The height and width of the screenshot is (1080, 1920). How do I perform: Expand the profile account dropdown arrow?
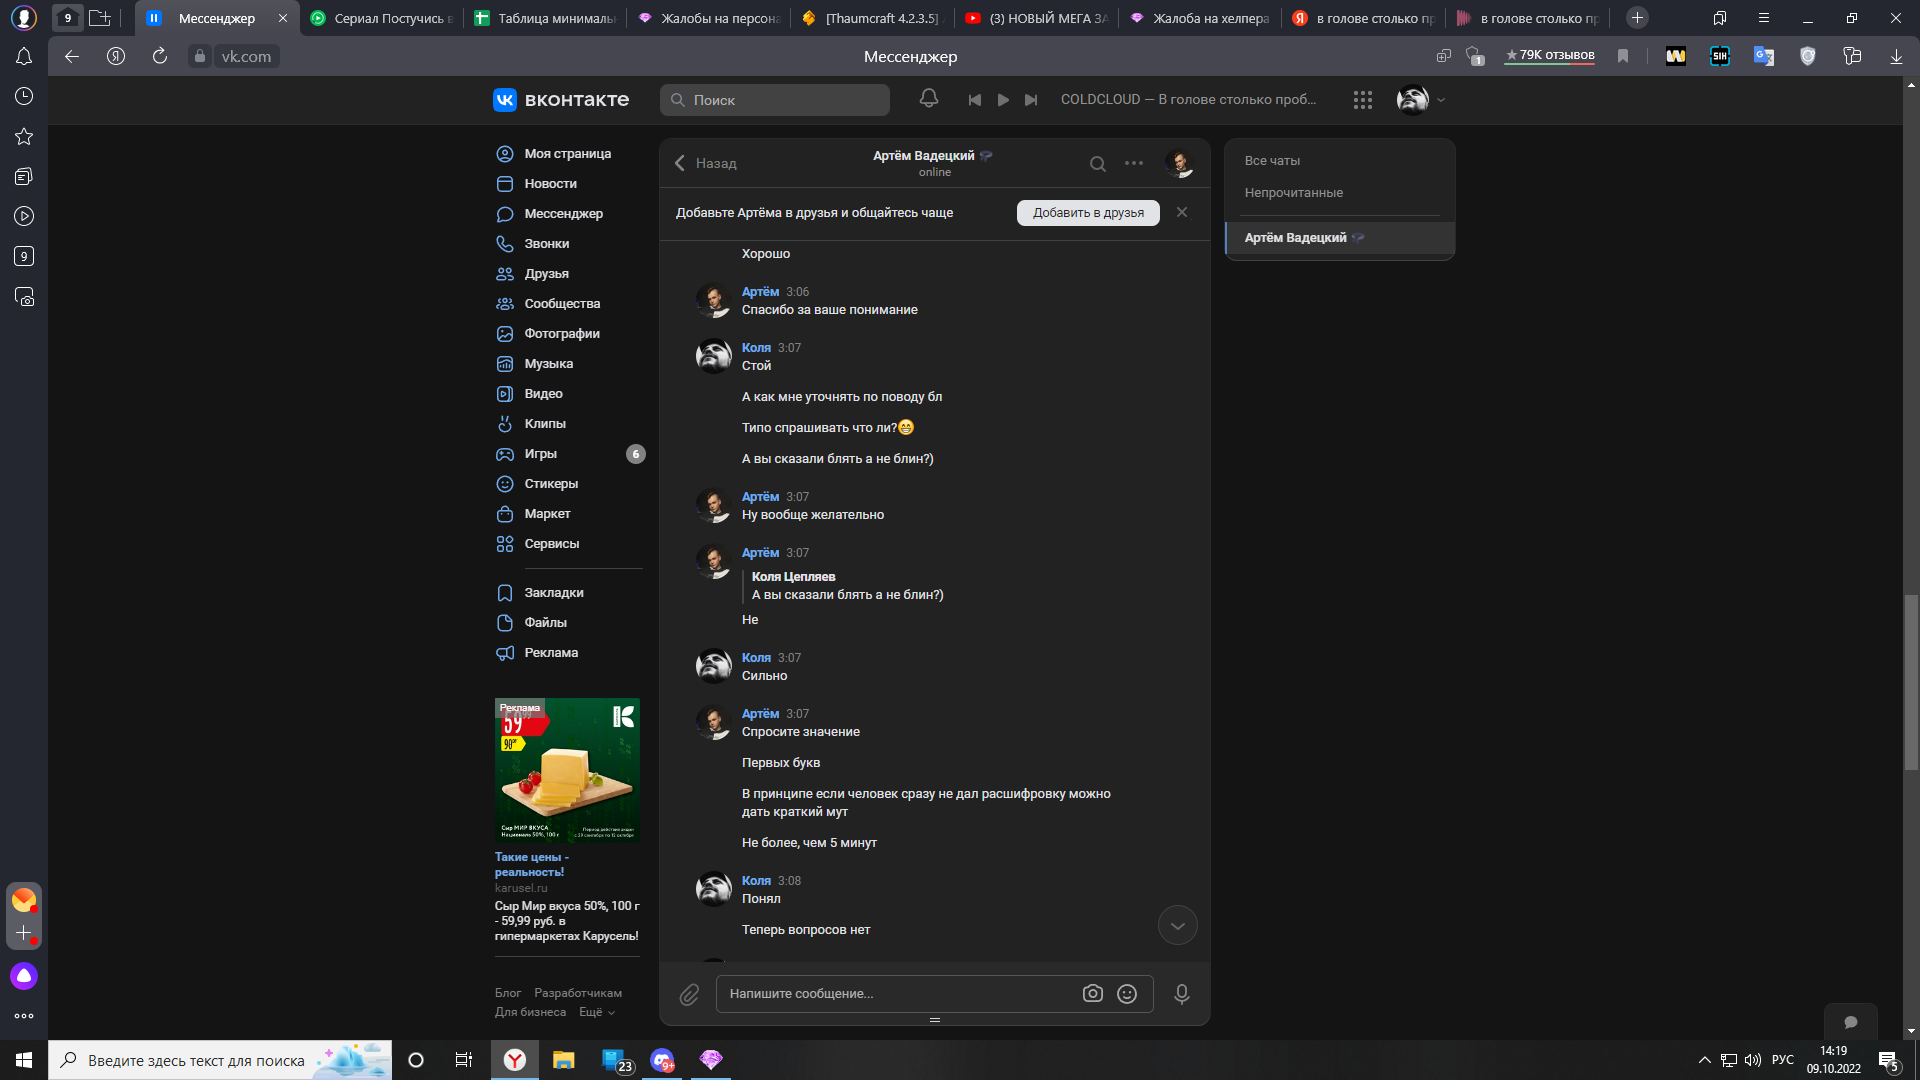1441,100
